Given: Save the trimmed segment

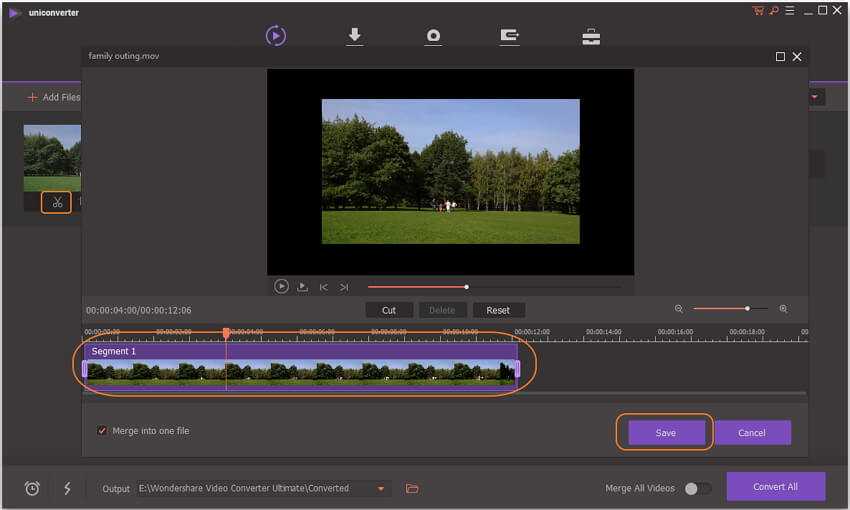Looking at the screenshot, I should click(x=665, y=433).
